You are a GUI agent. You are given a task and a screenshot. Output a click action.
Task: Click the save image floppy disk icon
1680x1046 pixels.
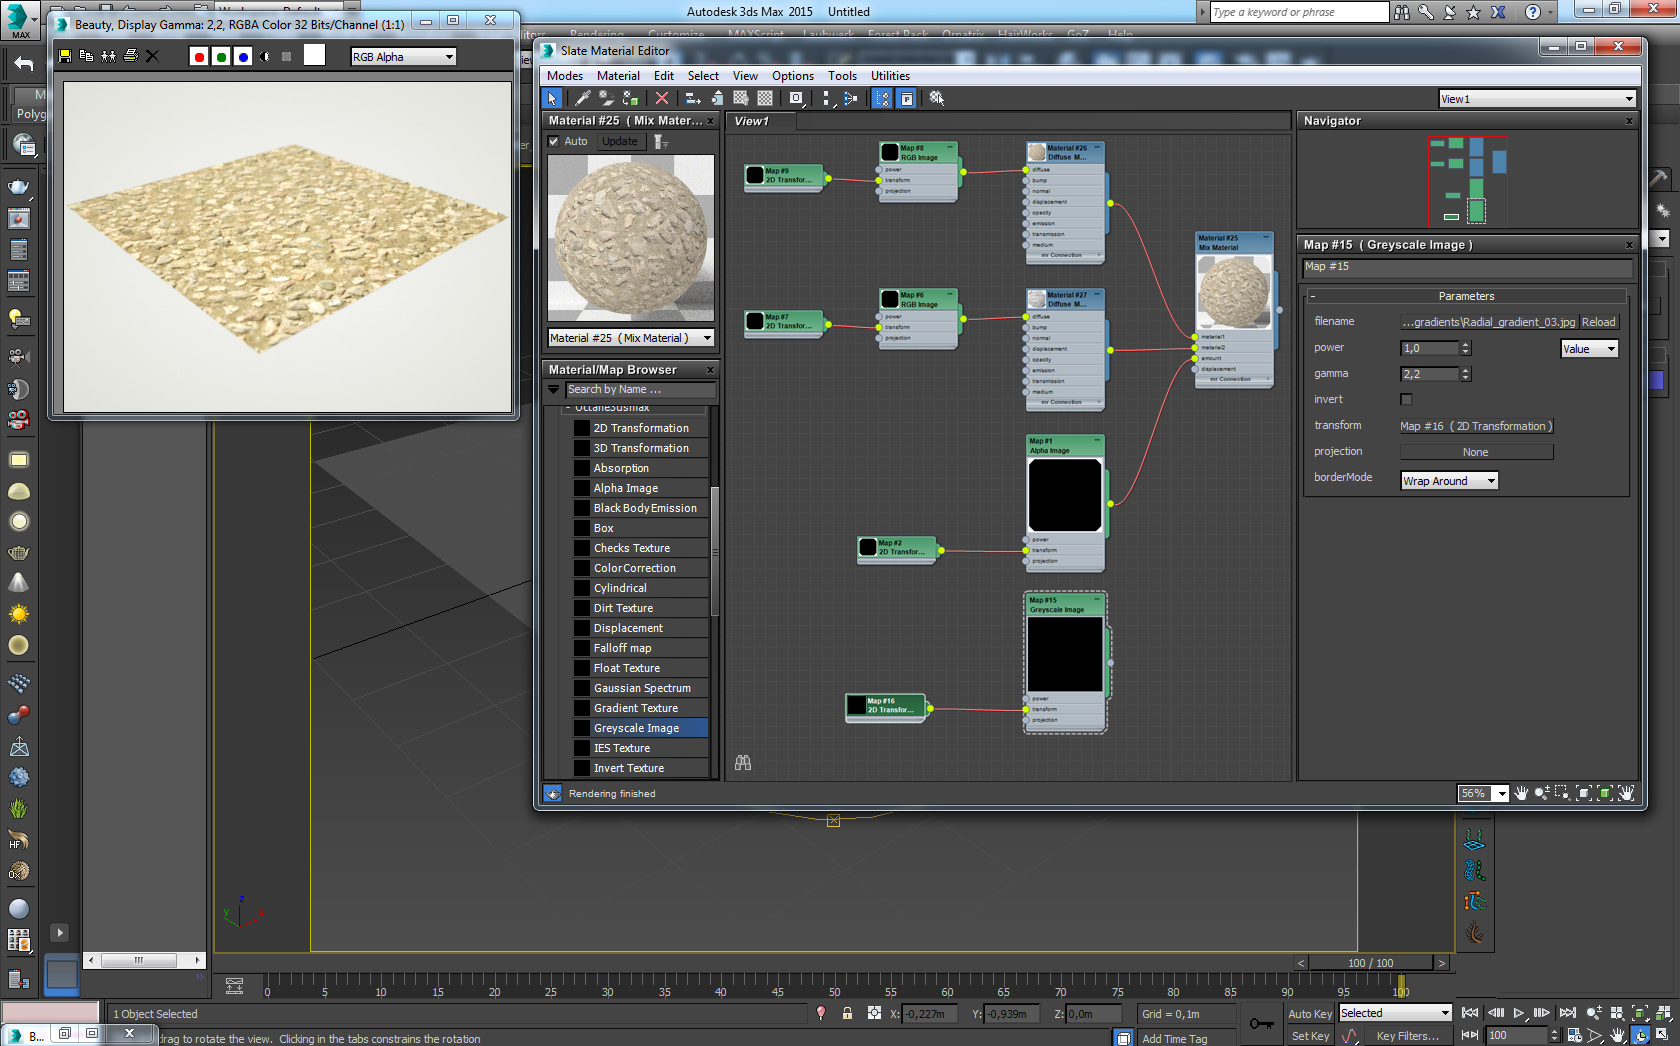[65, 56]
